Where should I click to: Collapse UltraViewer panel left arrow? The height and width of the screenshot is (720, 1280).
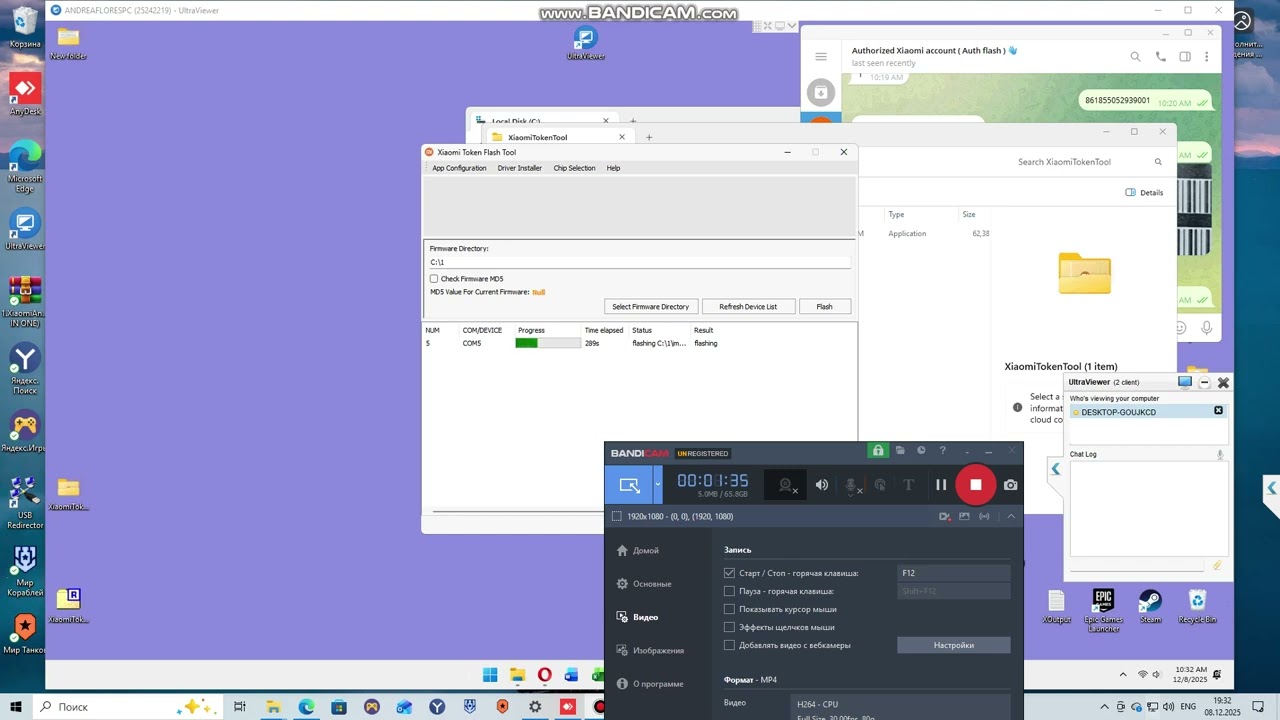(x=1055, y=469)
